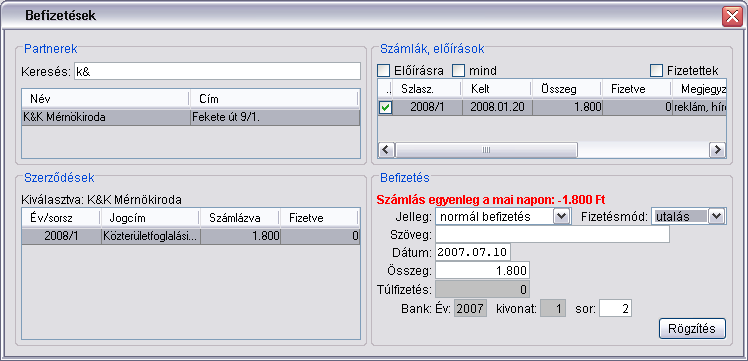Click the Keresés search field
Viewport: 748px width, 361px height.
point(217,72)
